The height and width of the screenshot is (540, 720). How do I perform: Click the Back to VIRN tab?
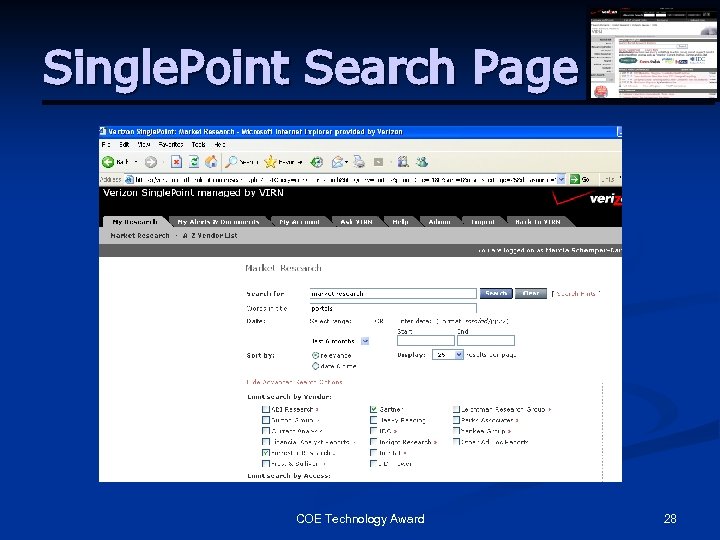[x=538, y=222]
